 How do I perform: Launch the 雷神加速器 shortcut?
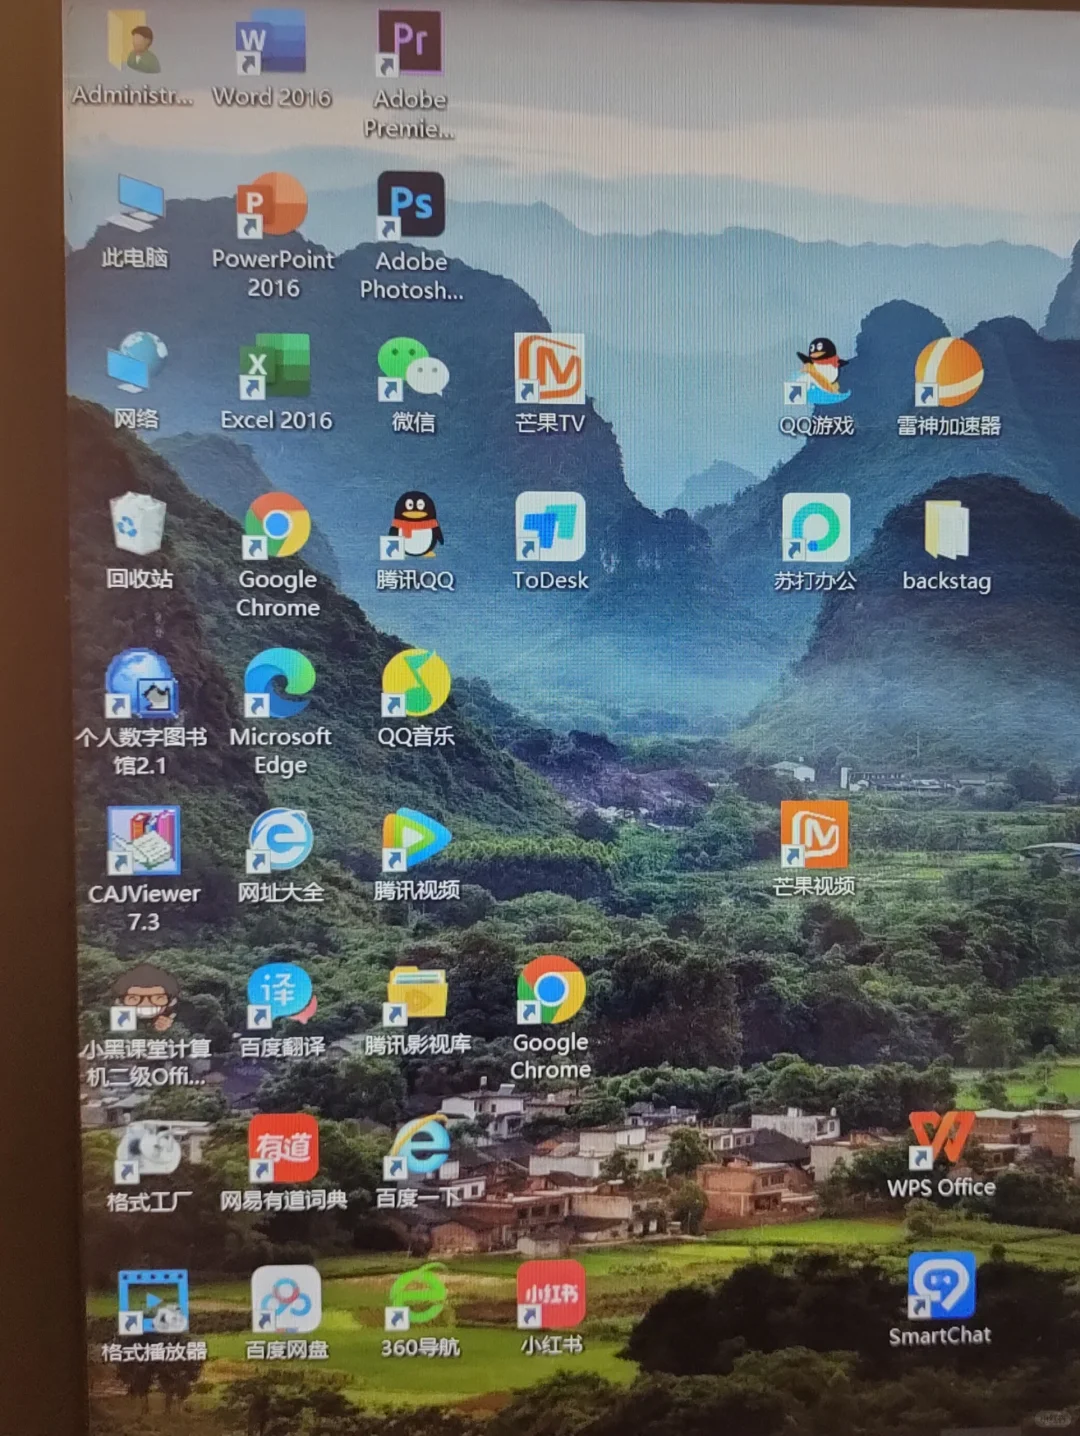948,373
